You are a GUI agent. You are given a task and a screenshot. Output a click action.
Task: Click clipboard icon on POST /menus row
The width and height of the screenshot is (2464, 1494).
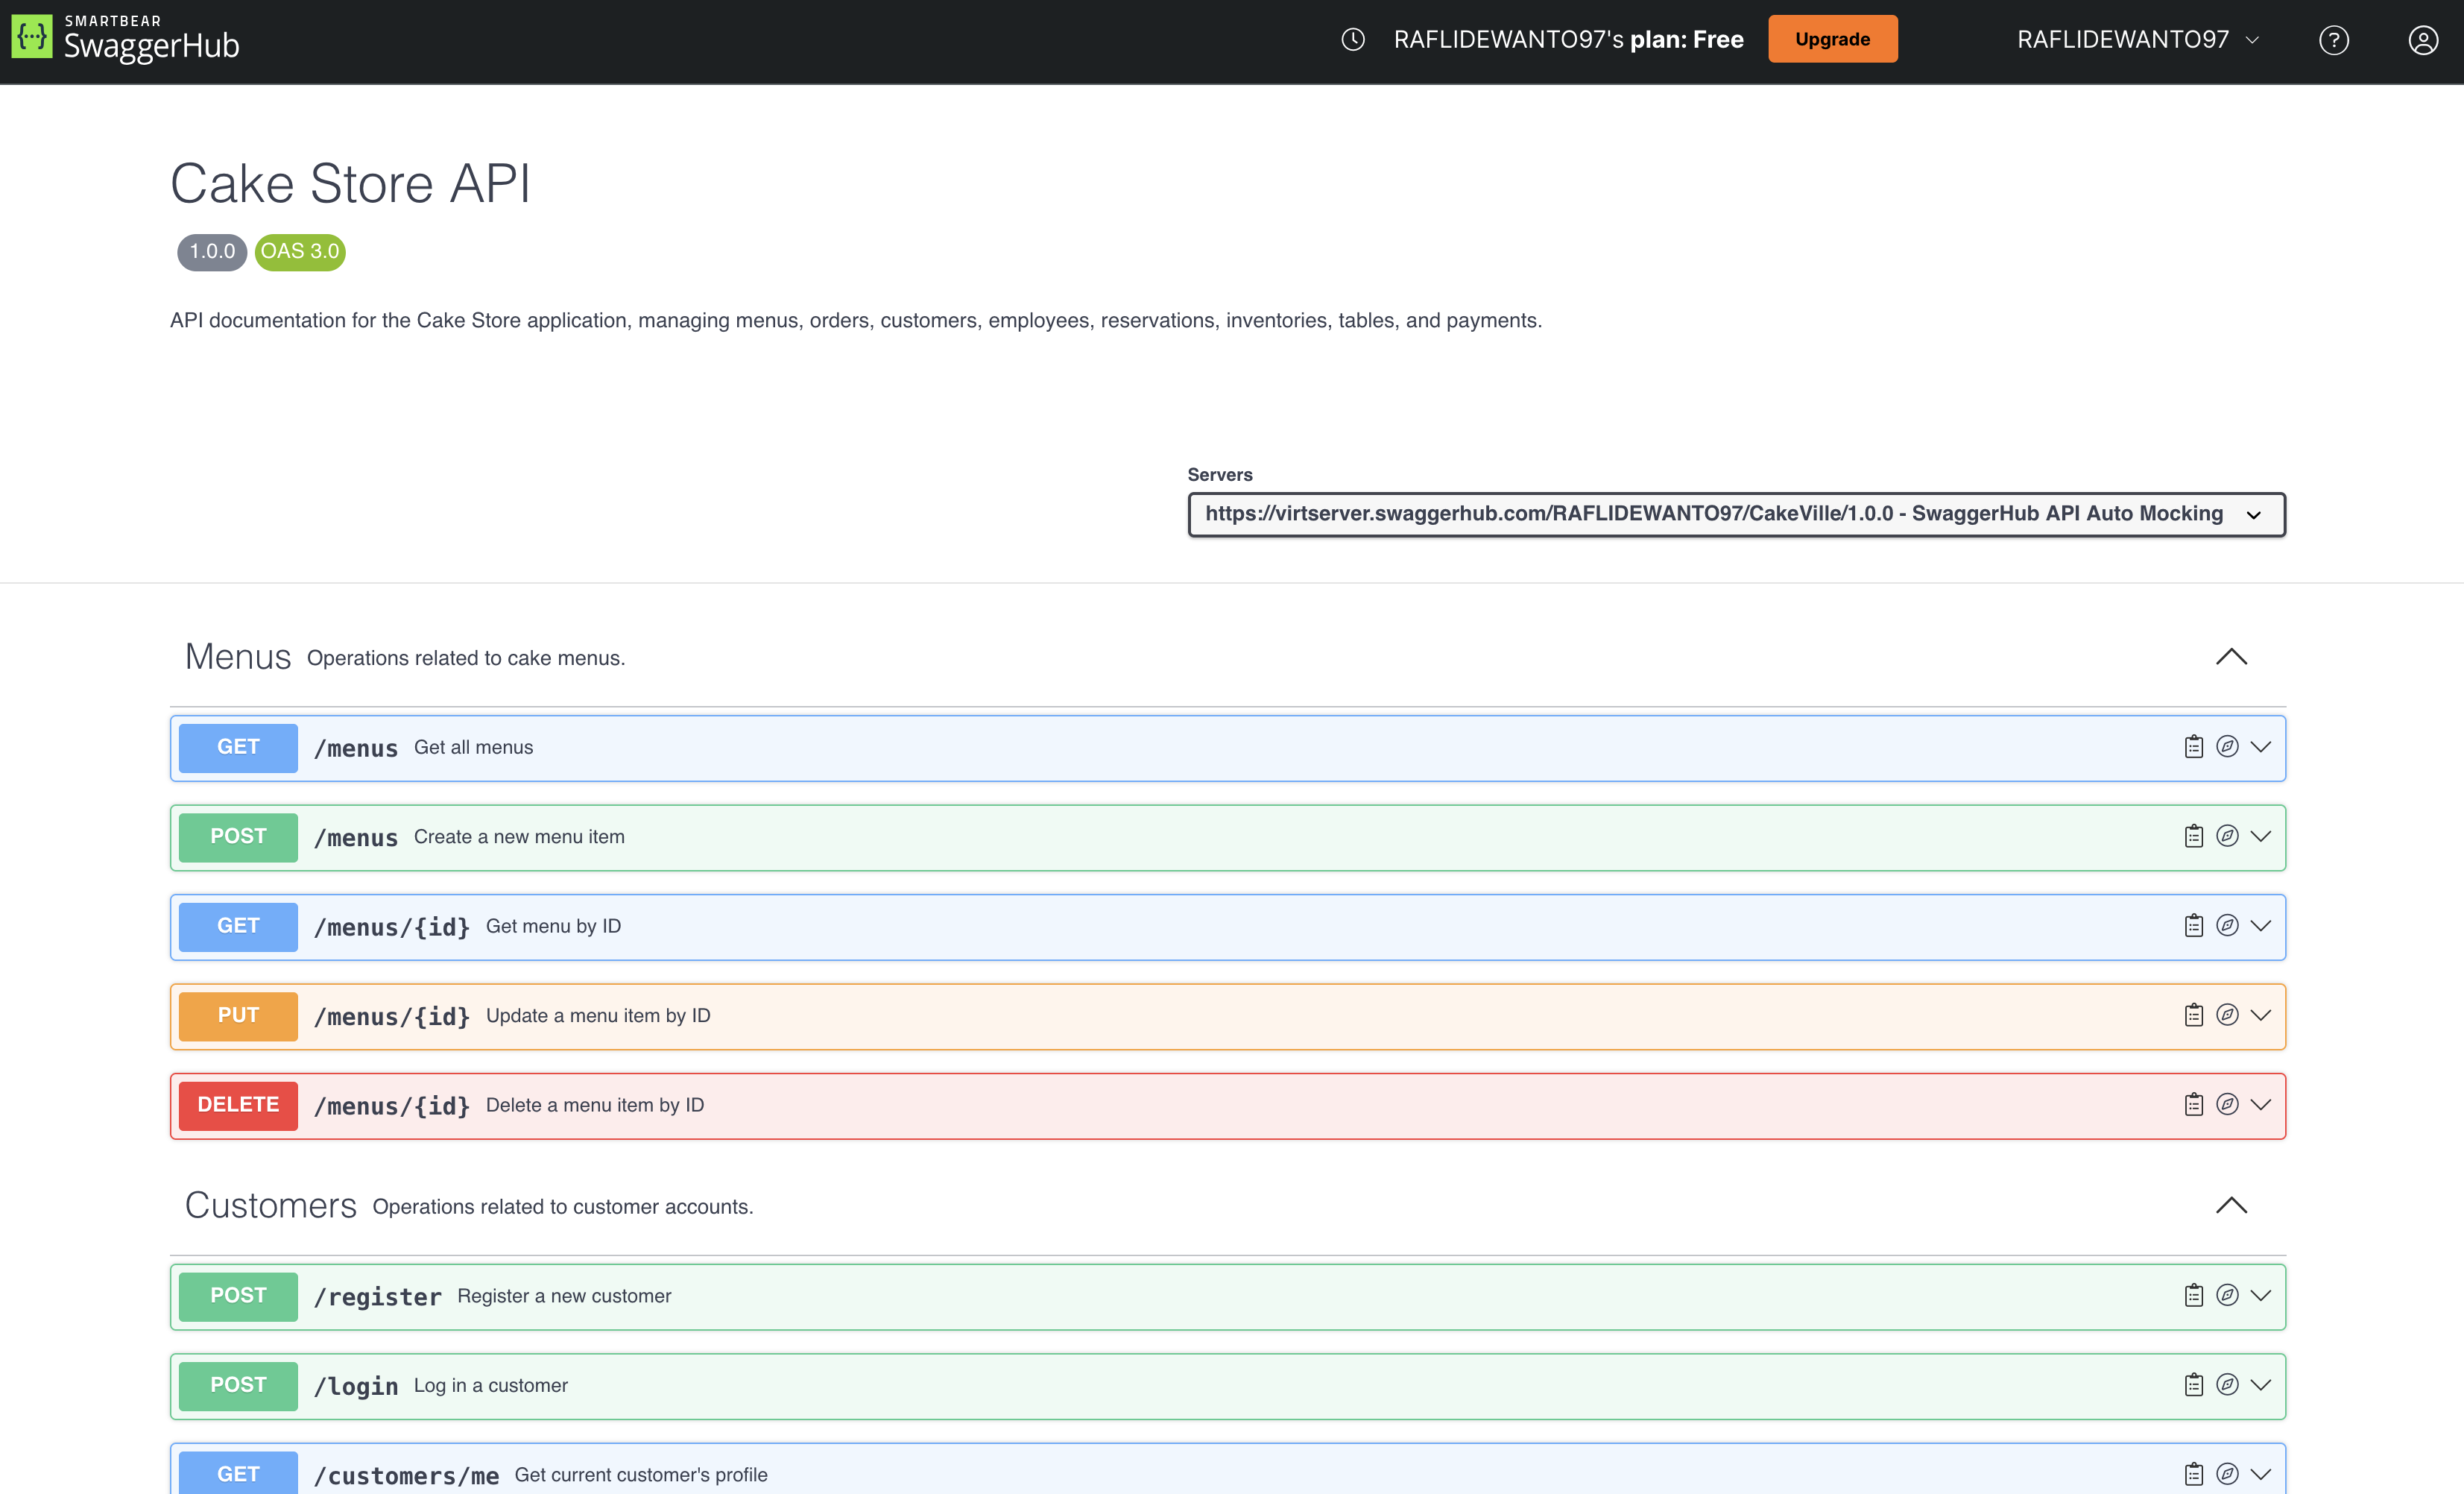tap(2194, 836)
